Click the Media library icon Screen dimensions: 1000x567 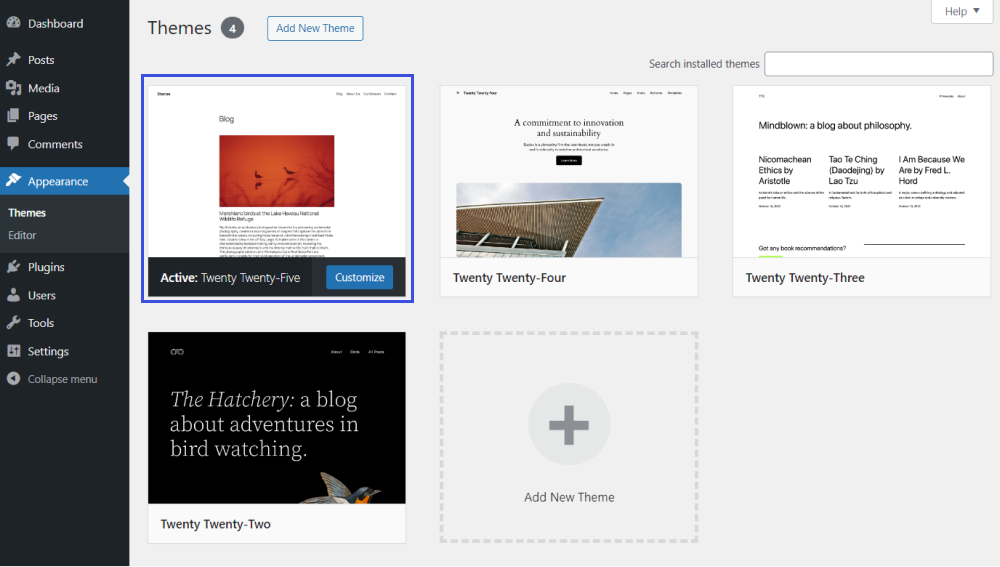tap(13, 88)
